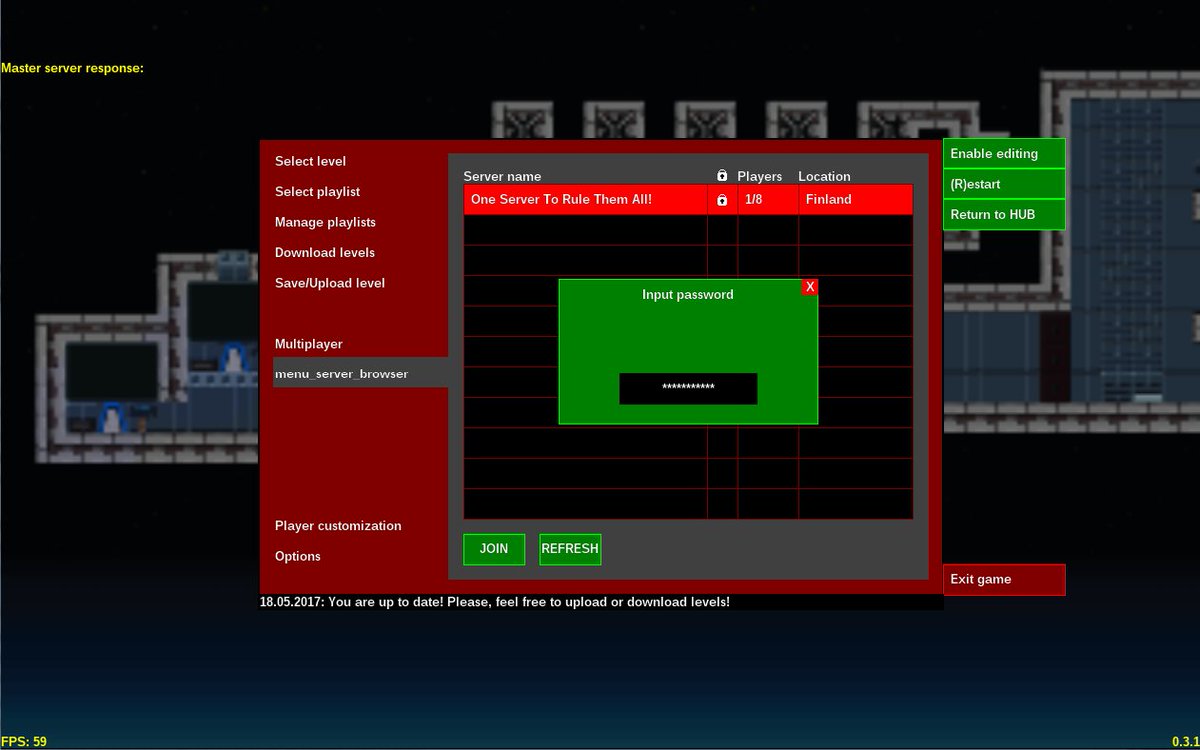Viewport: 1200px width, 750px height.
Task: Close the Input password dialog
Action: click(810, 287)
